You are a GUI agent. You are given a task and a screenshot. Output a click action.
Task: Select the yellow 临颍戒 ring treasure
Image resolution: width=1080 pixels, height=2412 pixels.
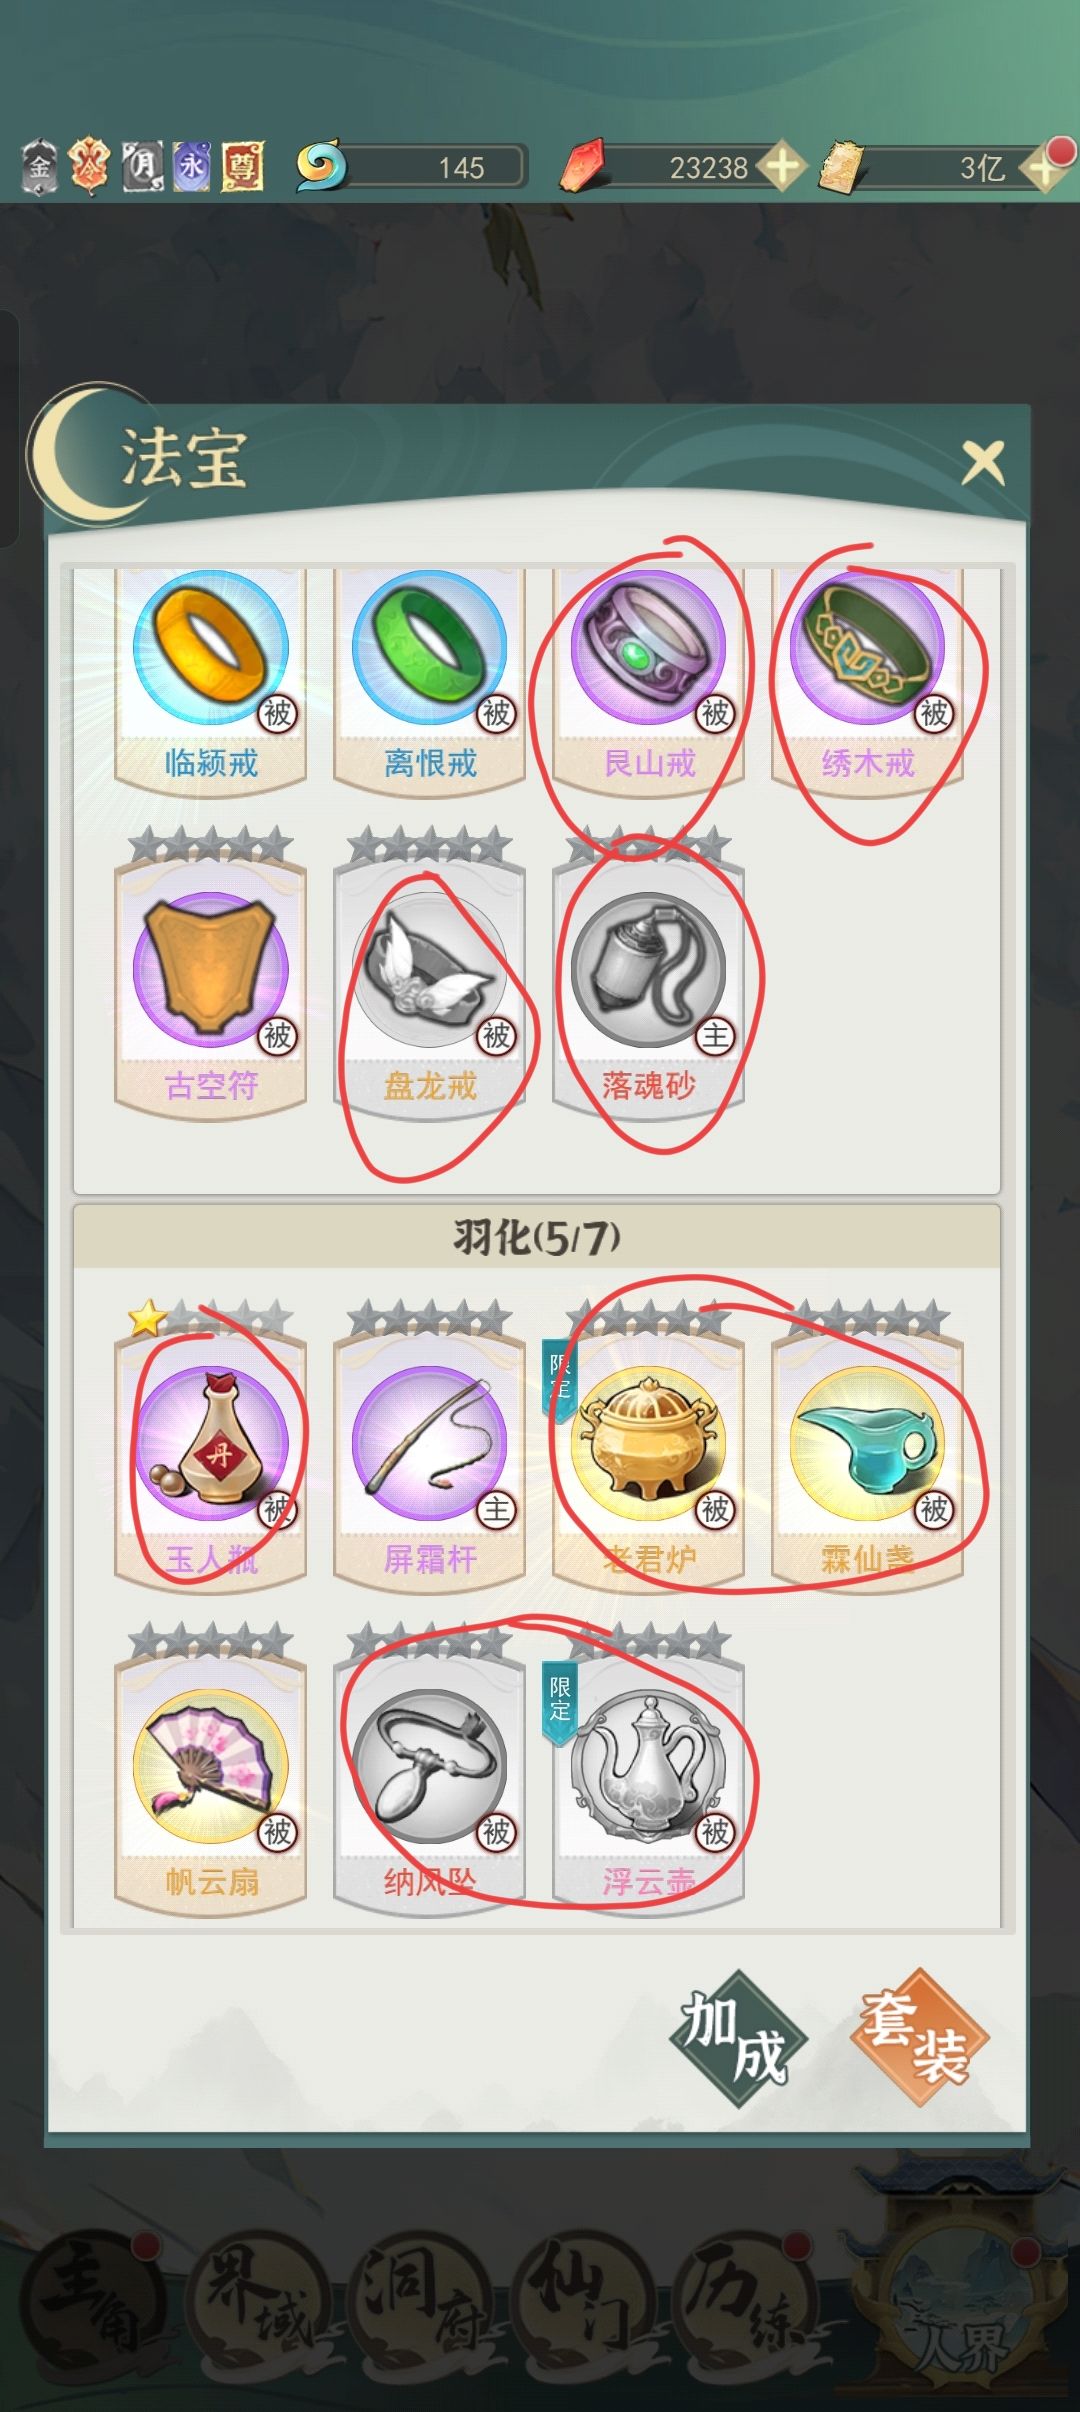click(x=211, y=678)
